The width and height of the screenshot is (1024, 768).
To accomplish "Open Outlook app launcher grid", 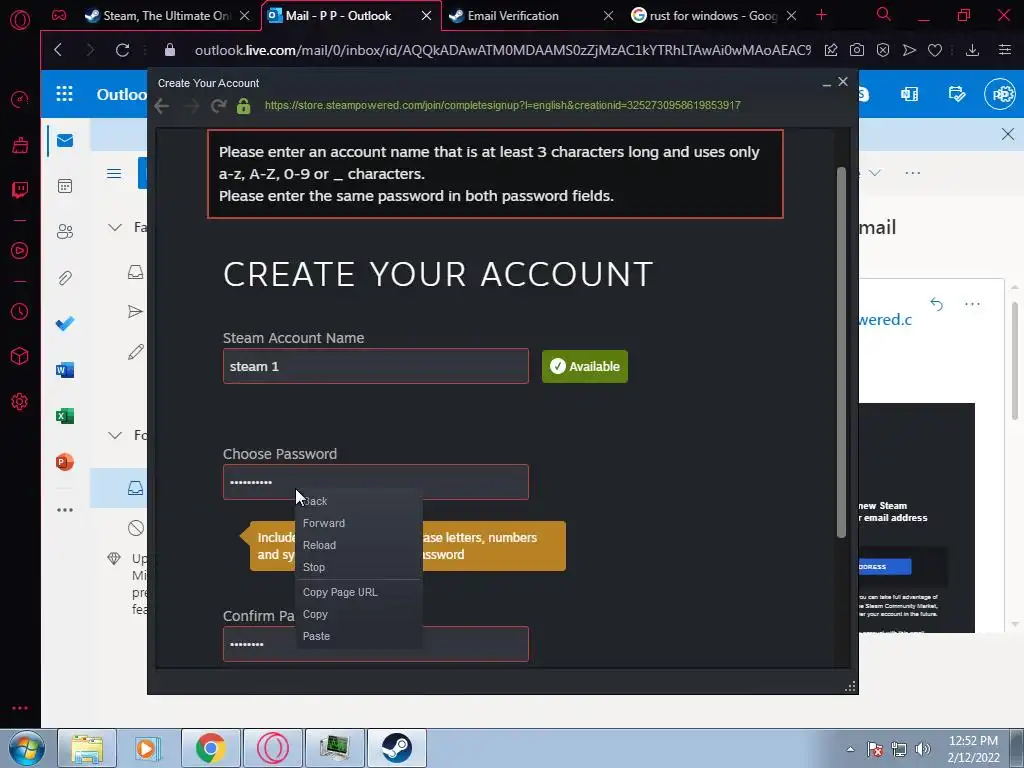I will (65, 94).
